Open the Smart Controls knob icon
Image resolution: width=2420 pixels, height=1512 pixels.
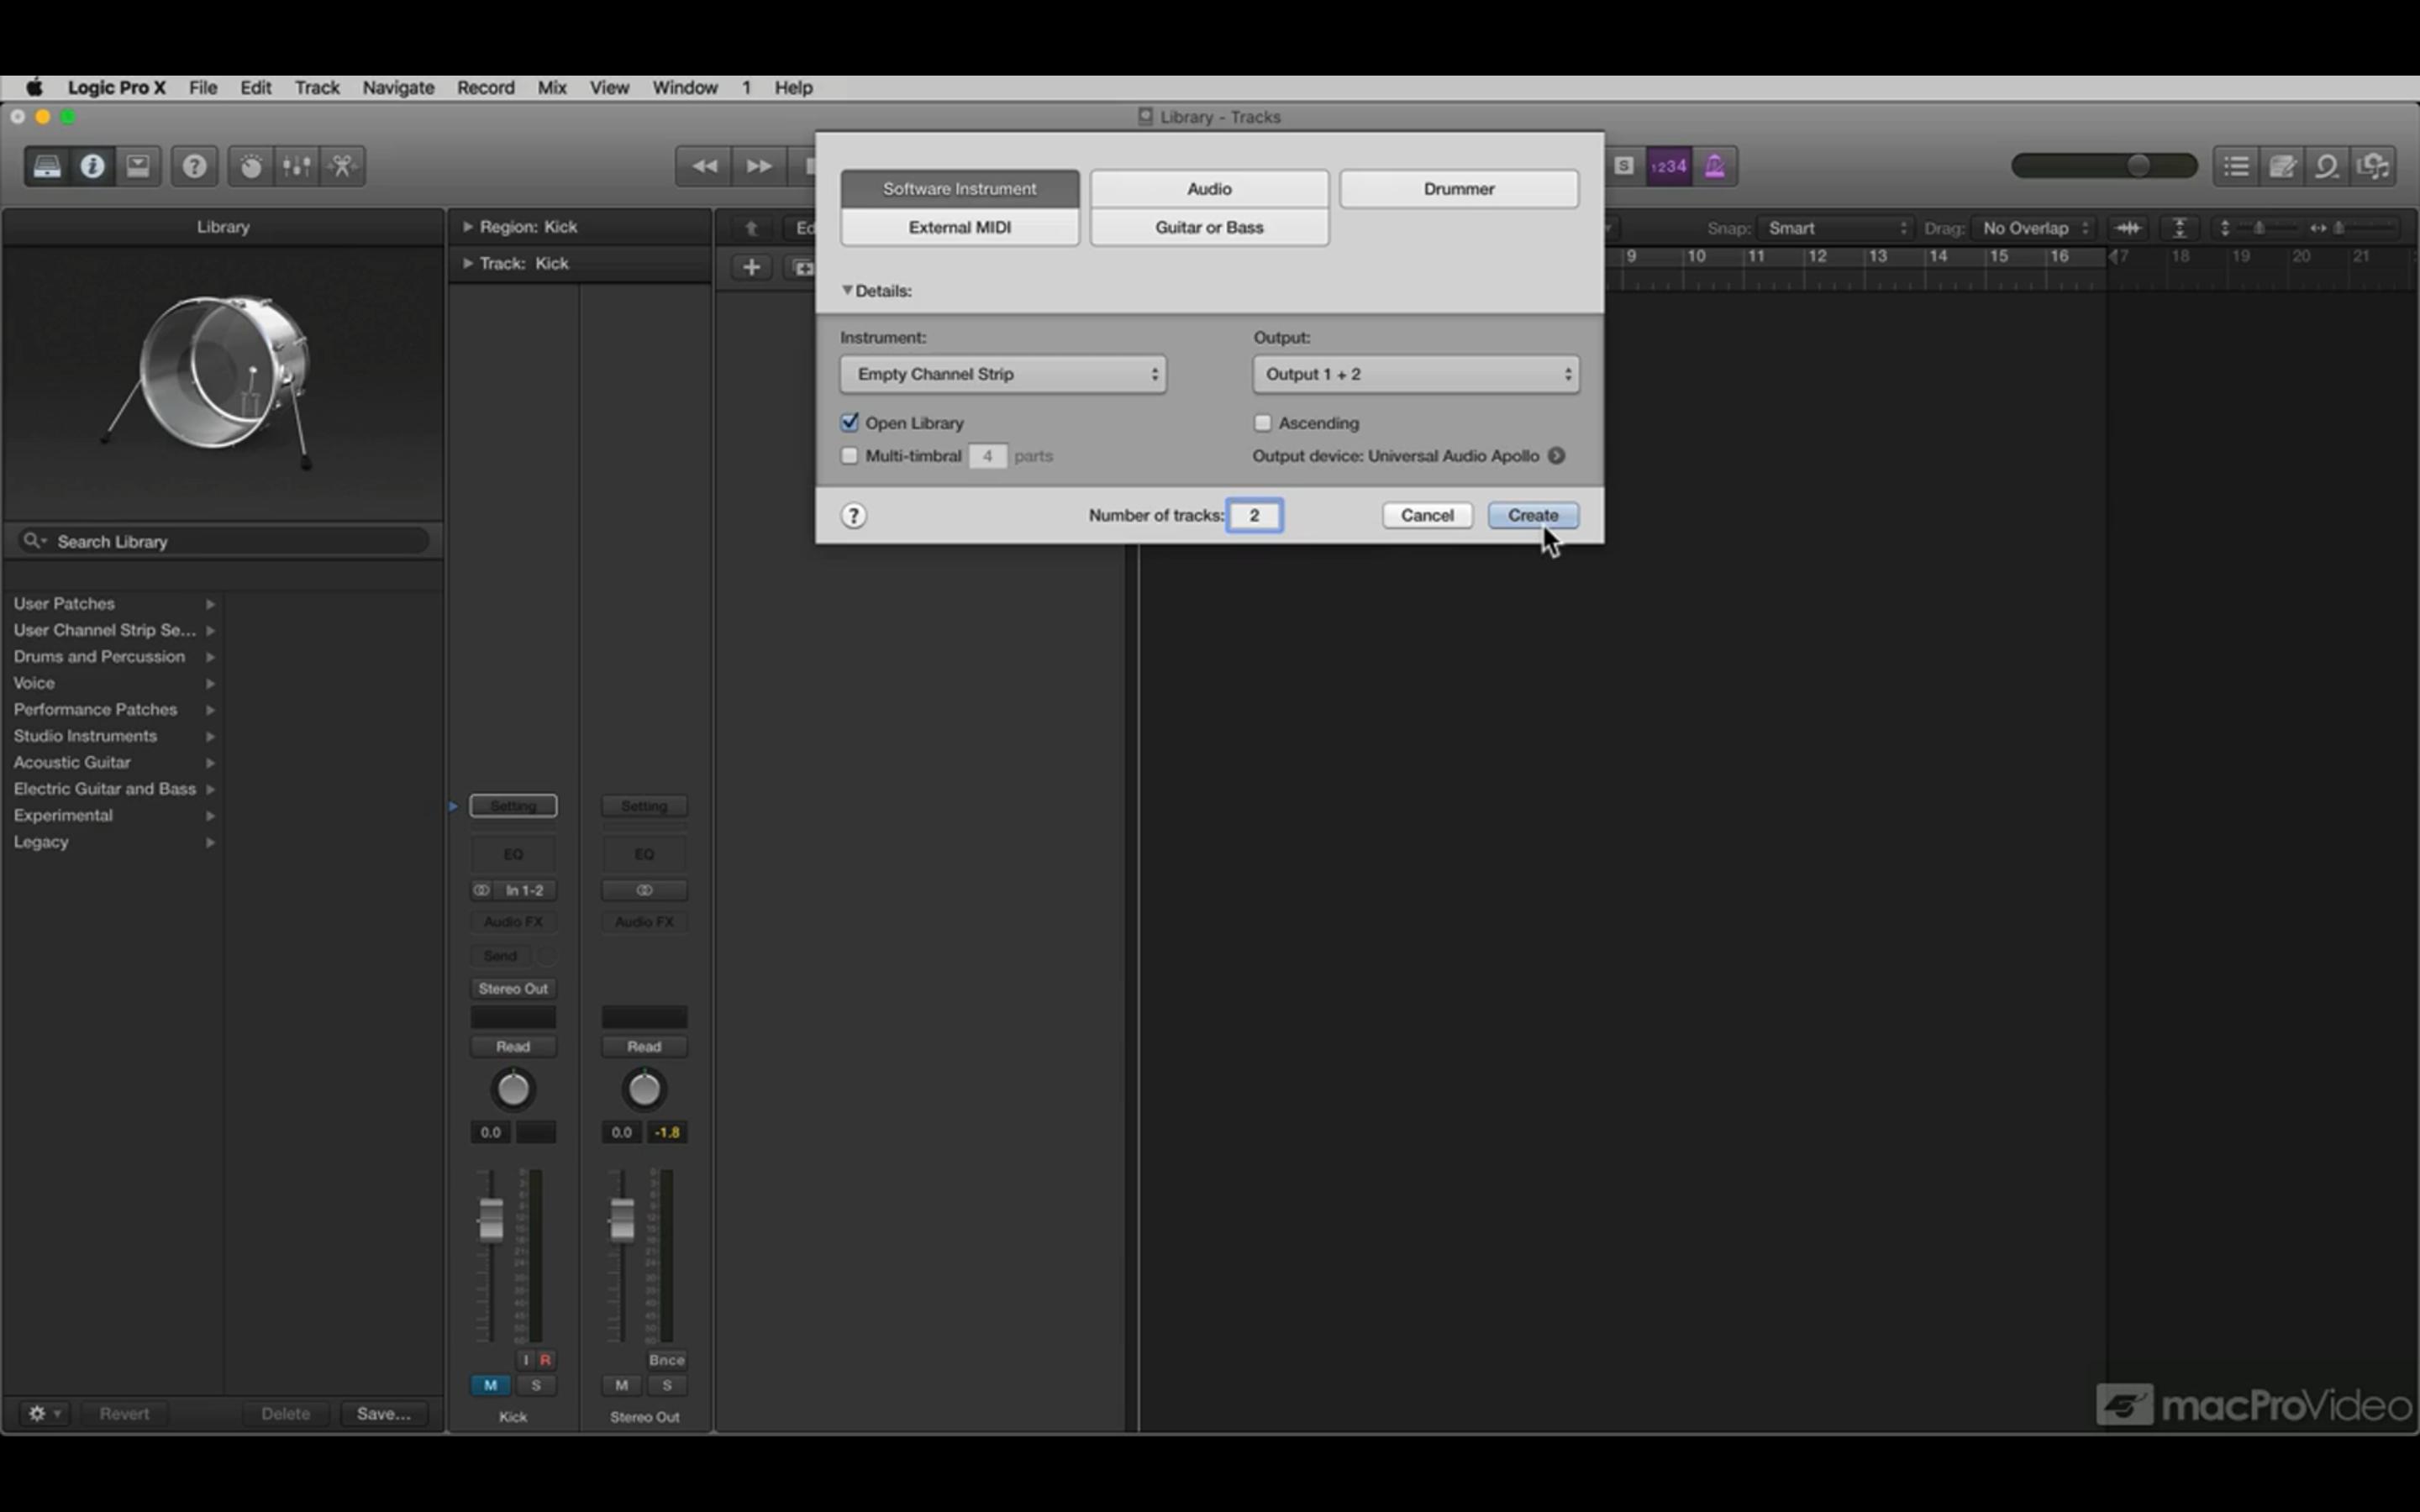251,166
